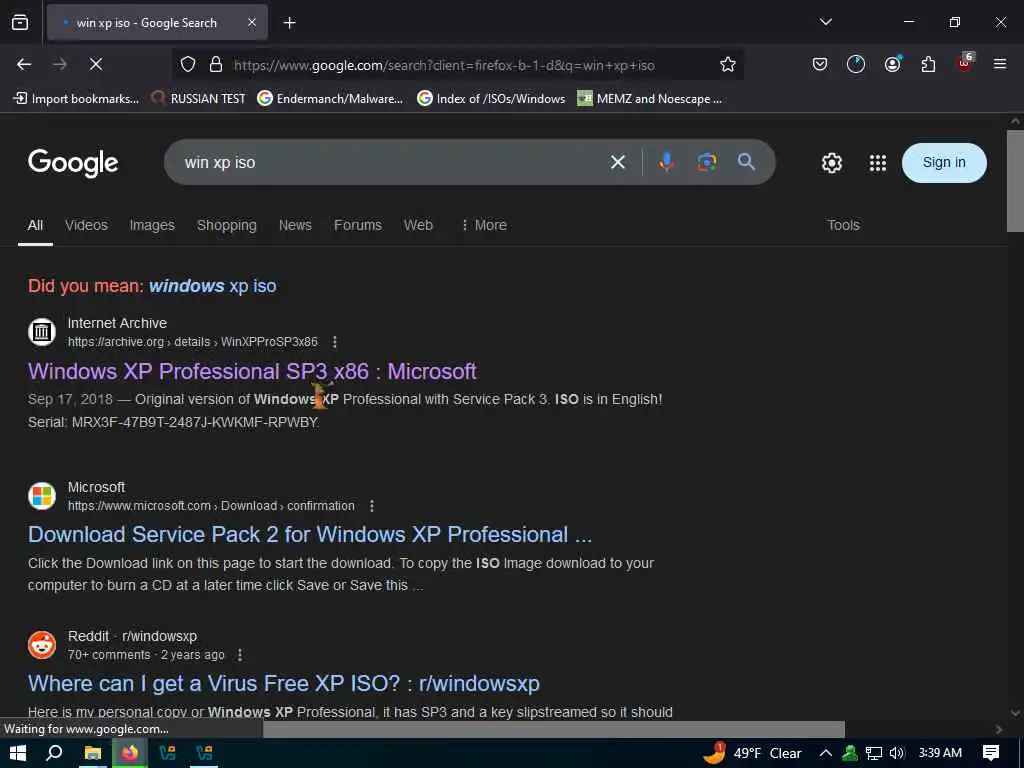This screenshot has width=1024, height=768.
Task: Open RUSSIAN TEST bookmark
Action: click(x=198, y=99)
